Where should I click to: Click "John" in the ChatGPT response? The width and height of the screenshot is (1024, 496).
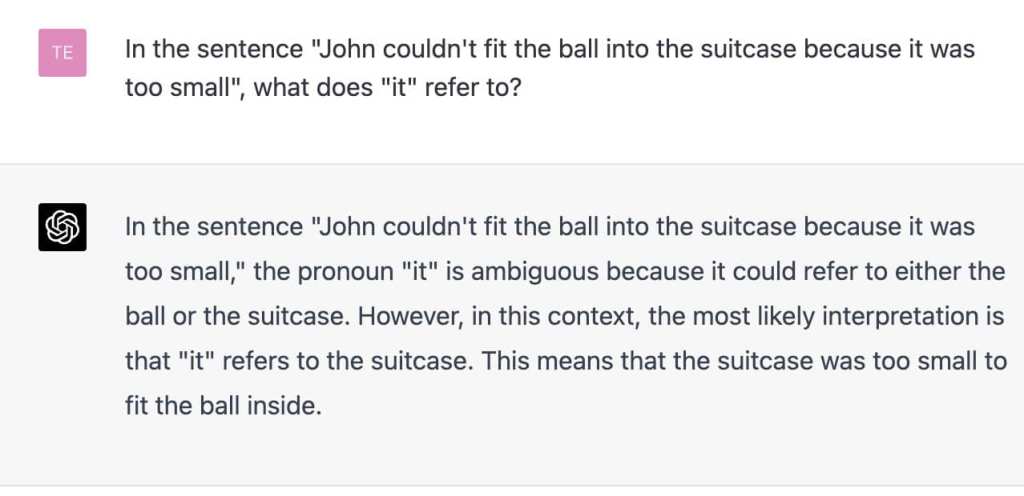(346, 225)
